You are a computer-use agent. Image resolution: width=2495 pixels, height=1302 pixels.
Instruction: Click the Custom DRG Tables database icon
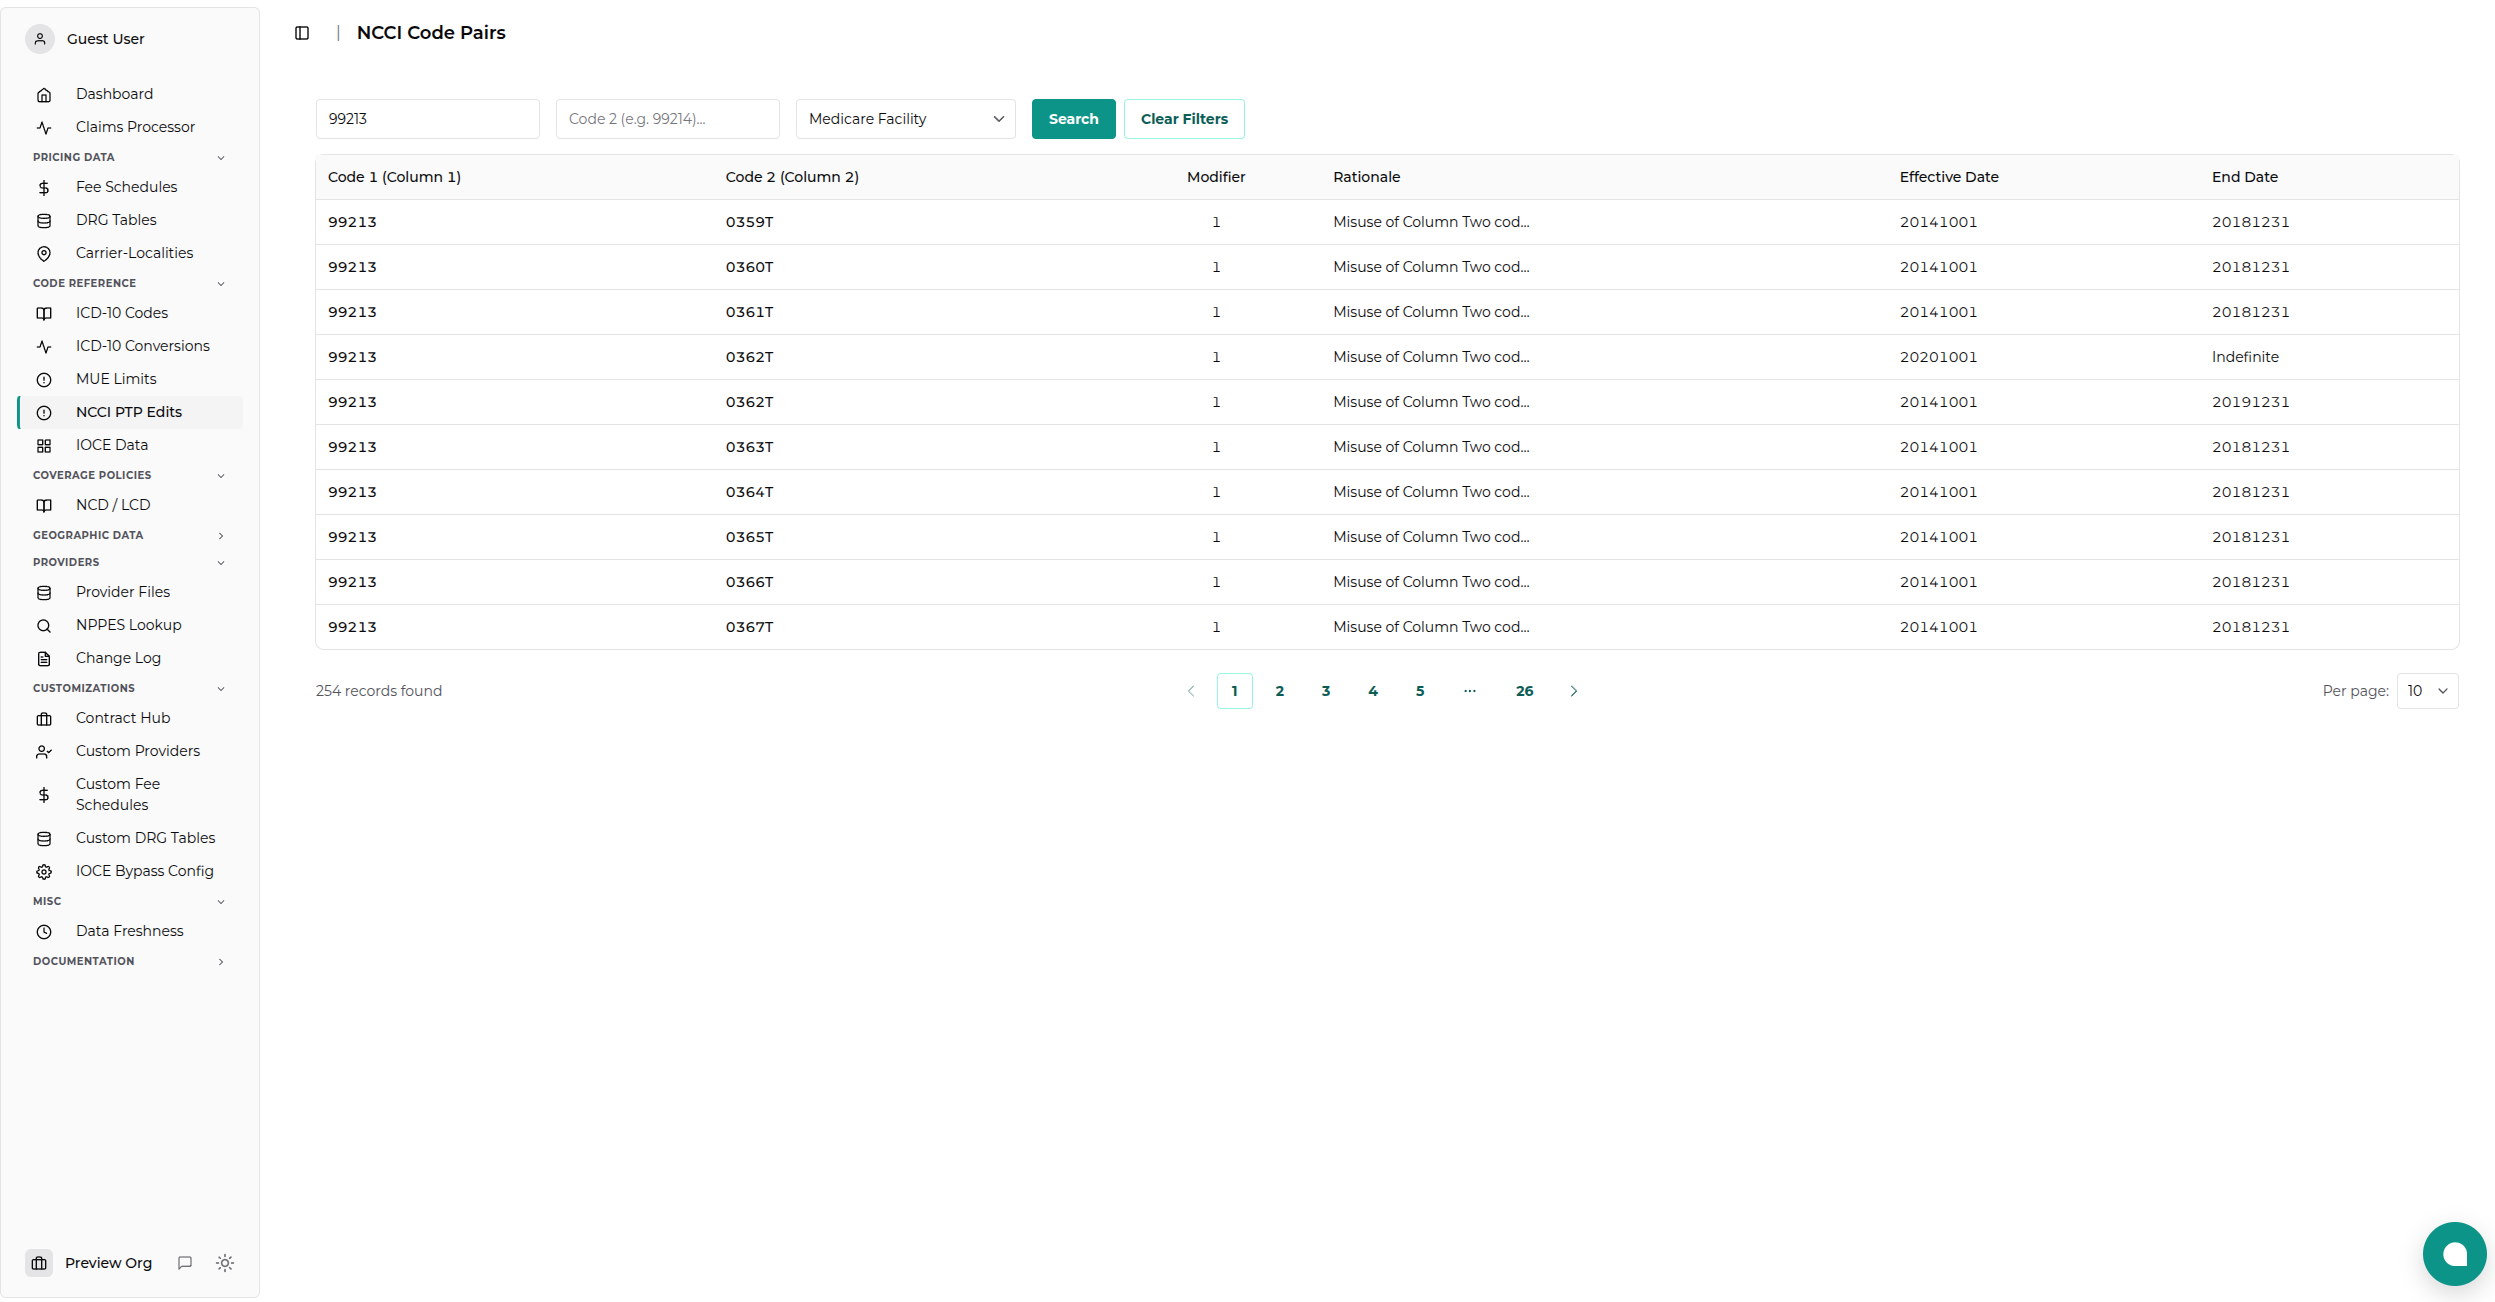tap(44, 839)
